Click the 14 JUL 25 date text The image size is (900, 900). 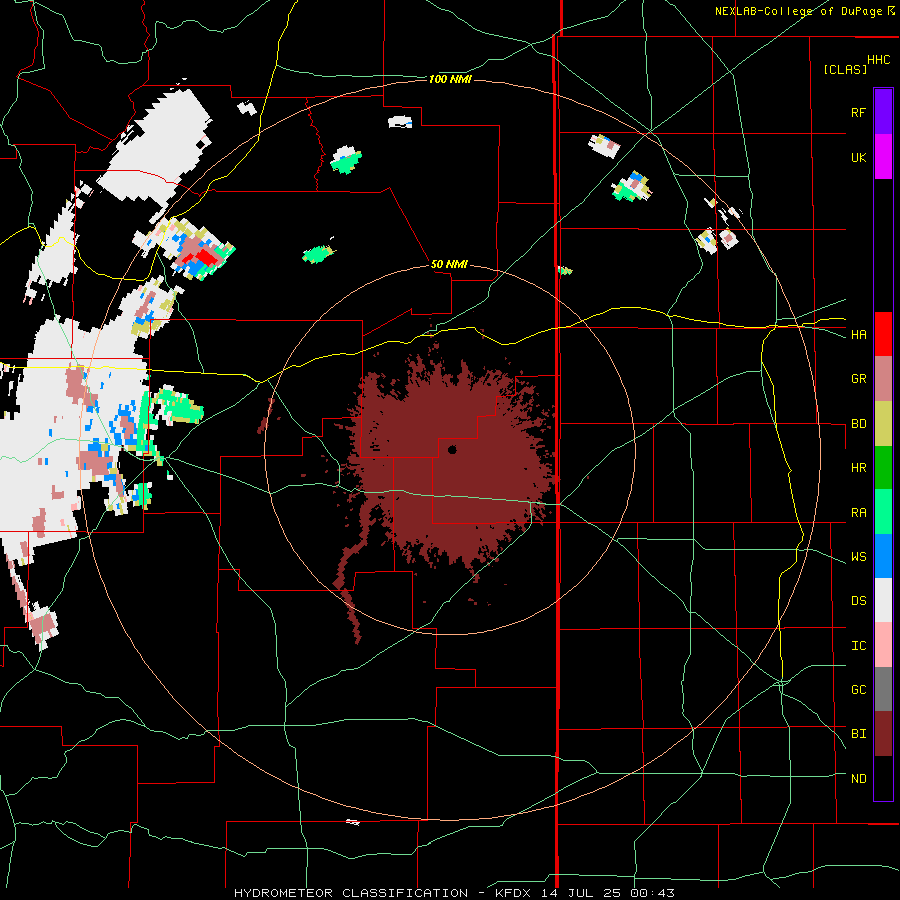583,893
